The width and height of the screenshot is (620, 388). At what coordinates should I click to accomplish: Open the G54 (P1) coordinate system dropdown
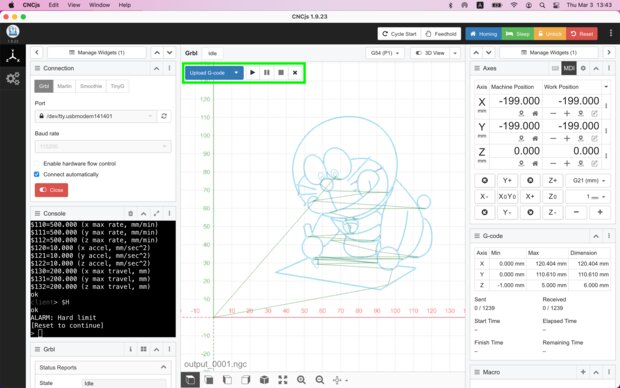click(385, 53)
